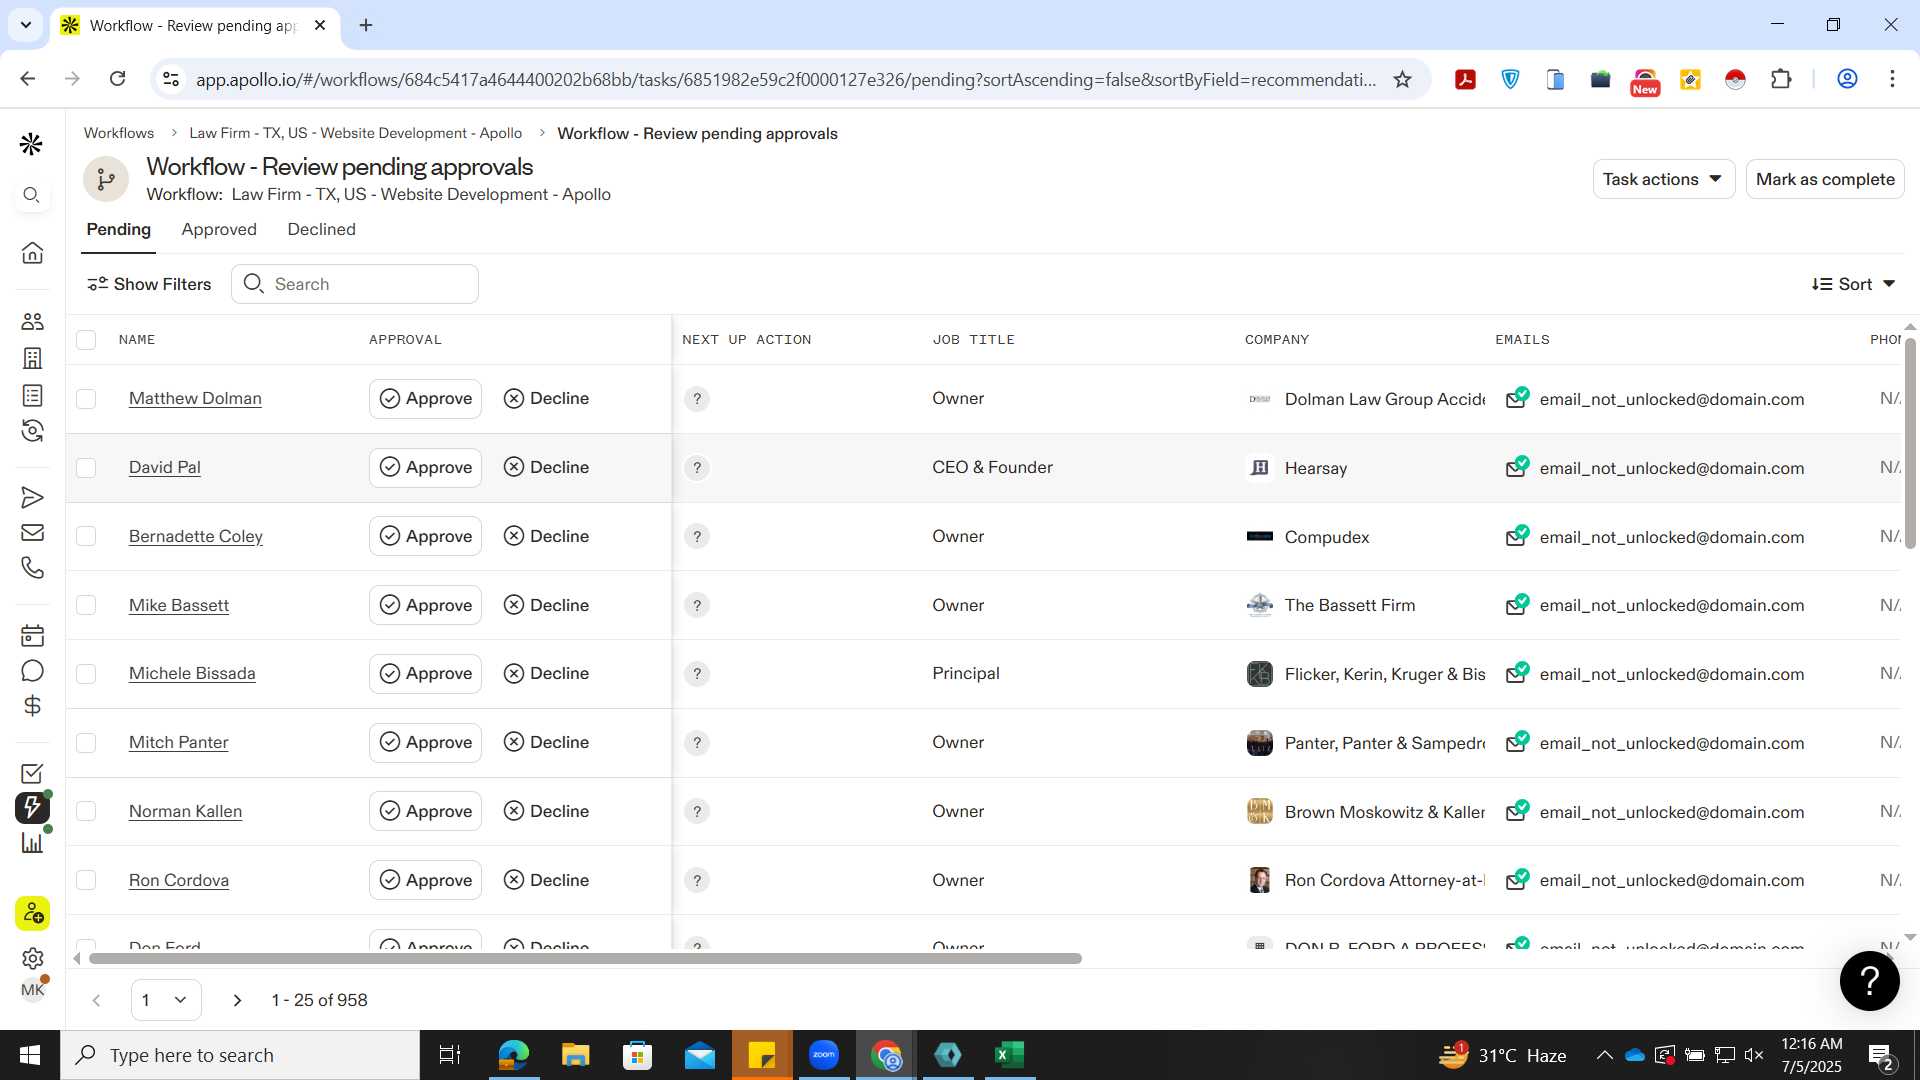
Task: Click verified email icon in Mike Bassett row
Action: pyautogui.click(x=1517, y=605)
